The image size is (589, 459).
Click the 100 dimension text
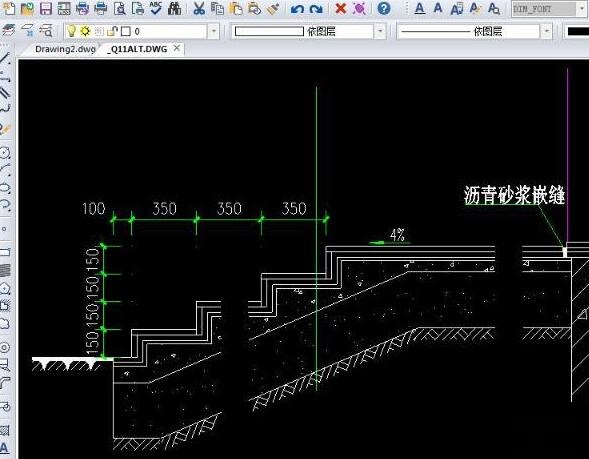(94, 208)
